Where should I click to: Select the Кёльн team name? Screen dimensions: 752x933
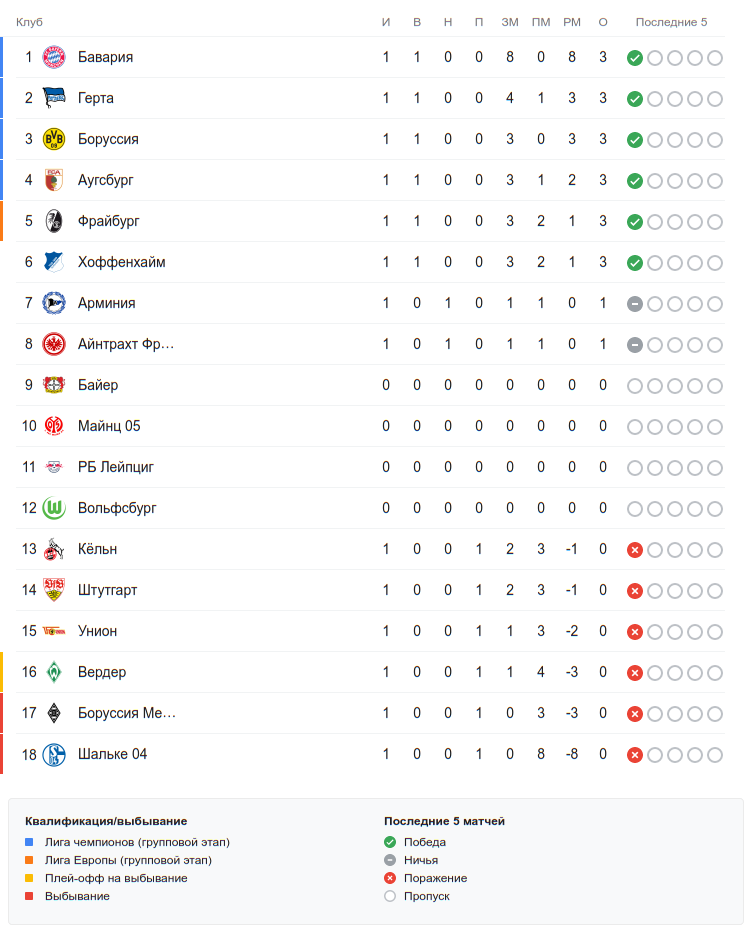coord(98,549)
